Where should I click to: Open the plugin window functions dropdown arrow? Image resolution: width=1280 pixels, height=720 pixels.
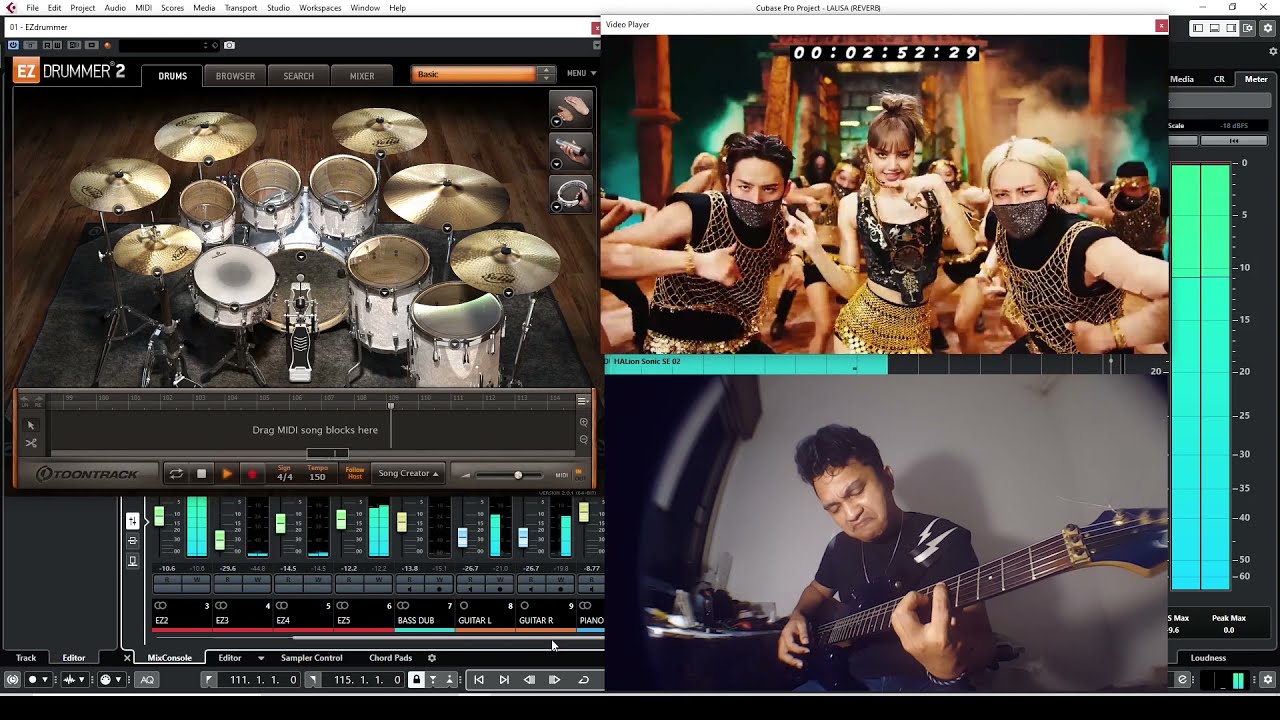pos(596,45)
